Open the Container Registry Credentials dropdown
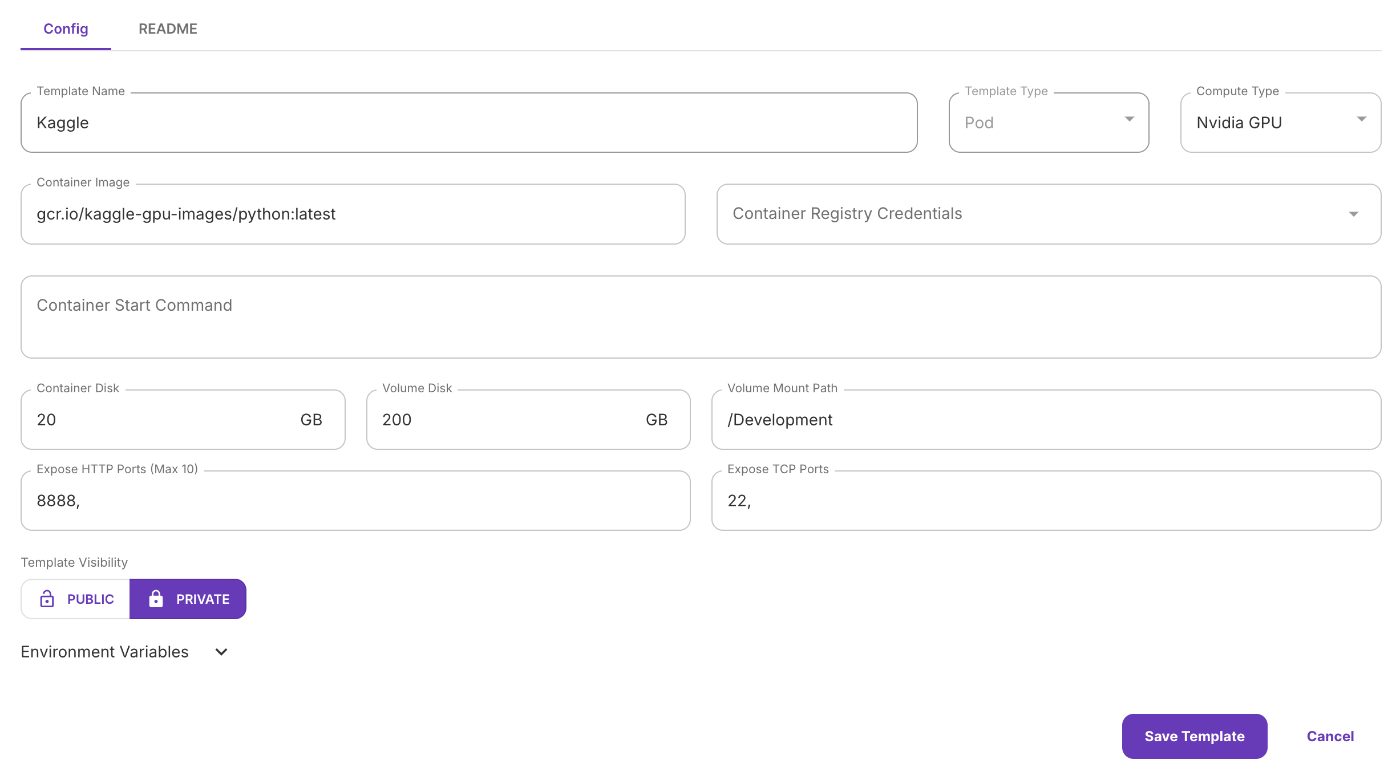 pyautogui.click(x=1049, y=214)
